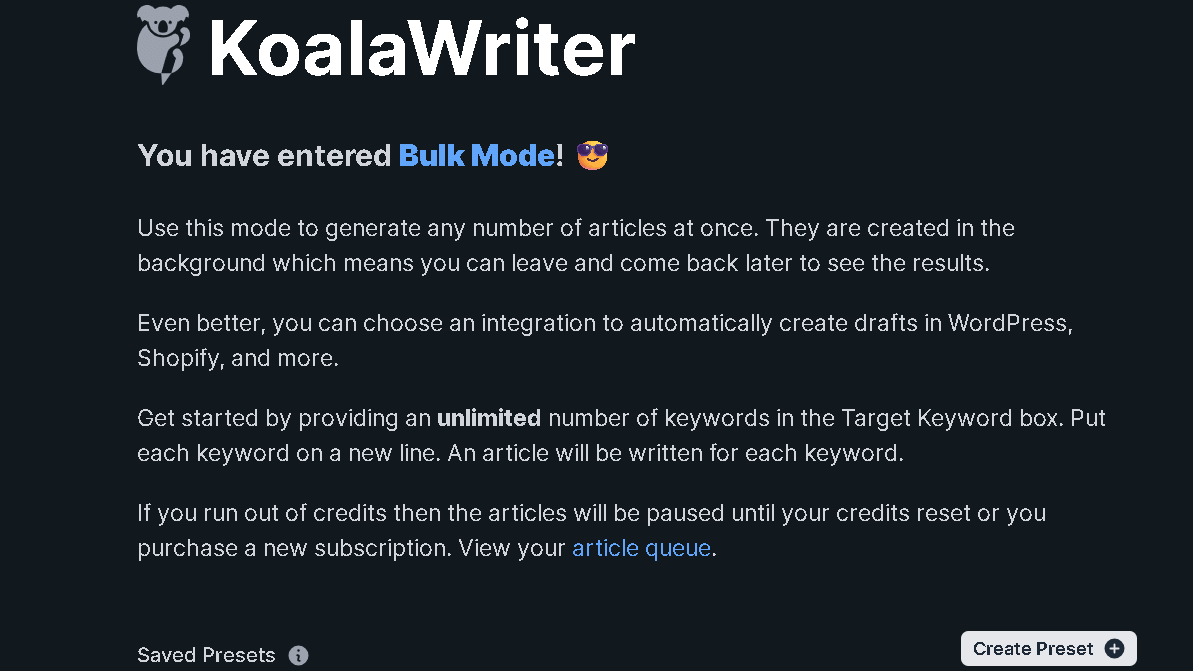Click the article queue hyperlink in the paragraph
This screenshot has height=671, width=1193.
pyautogui.click(x=641, y=548)
